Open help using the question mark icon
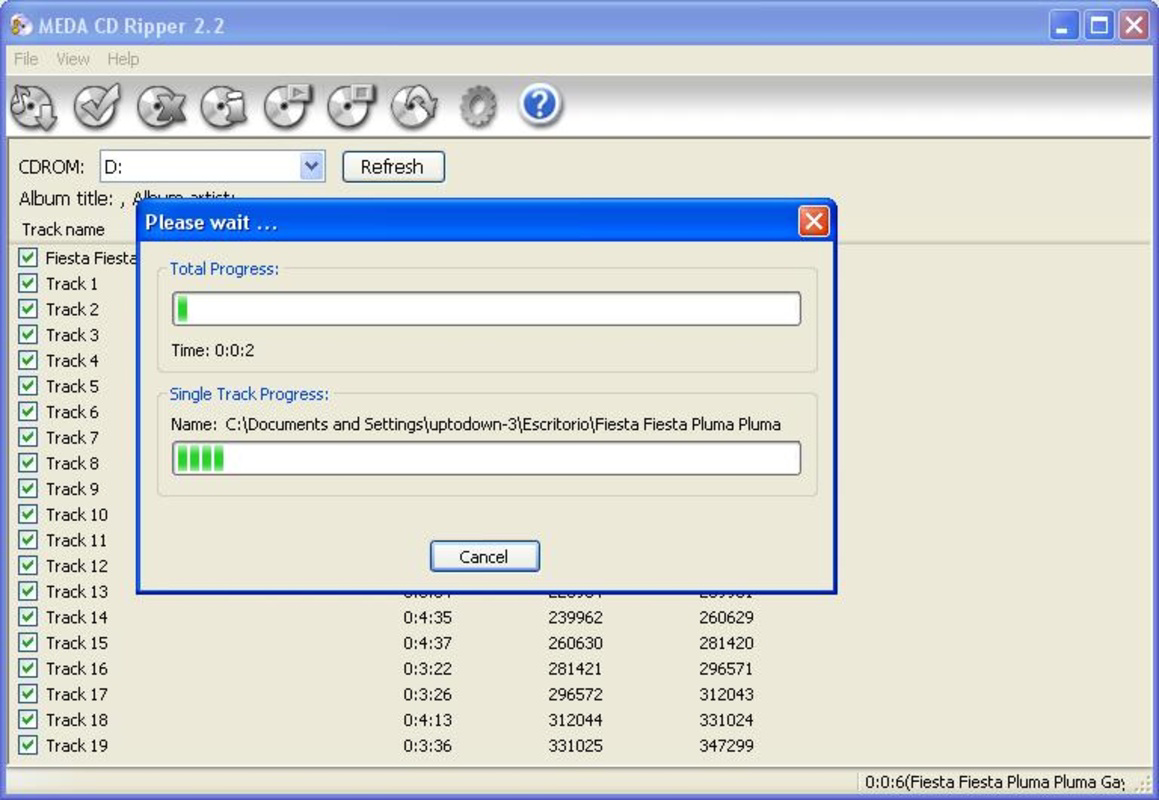Viewport: 1159px width, 800px height. coord(540,105)
